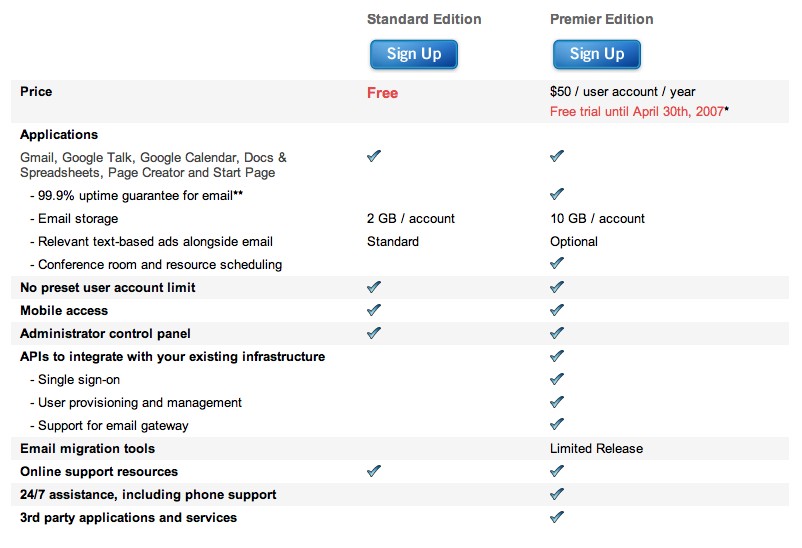Click Premier checkmark for 24/7 assistance
802x548 pixels.
point(557,494)
